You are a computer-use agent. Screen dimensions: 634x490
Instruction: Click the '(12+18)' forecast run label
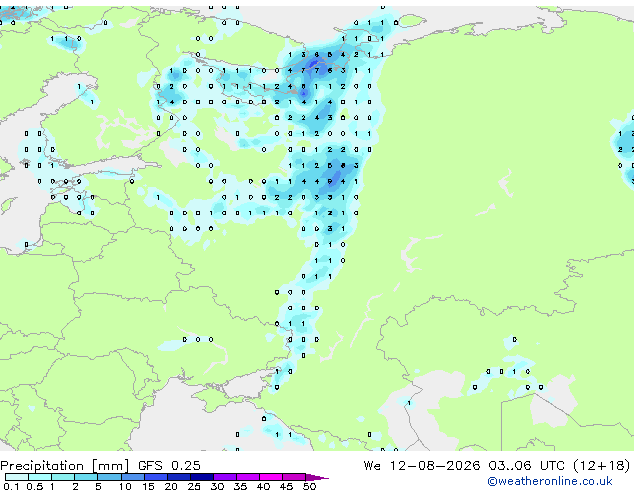pyautogui.click(x=602, y=466)
